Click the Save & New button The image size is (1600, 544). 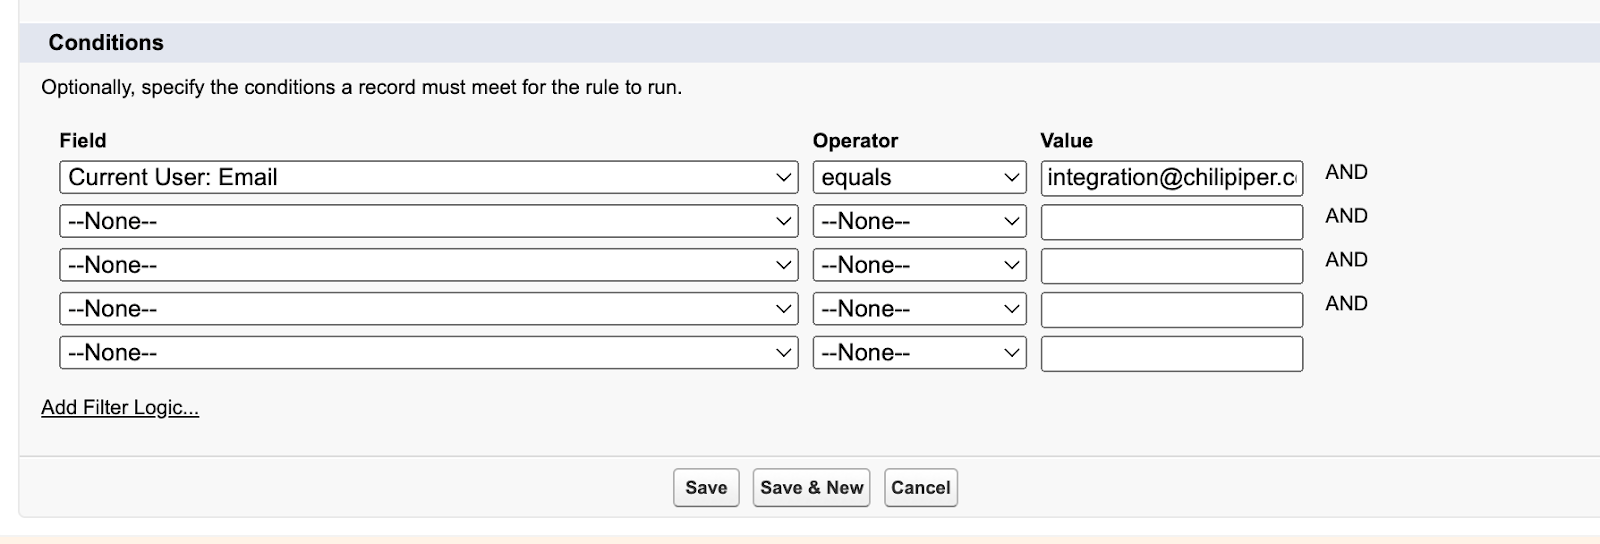pos(811,487)
